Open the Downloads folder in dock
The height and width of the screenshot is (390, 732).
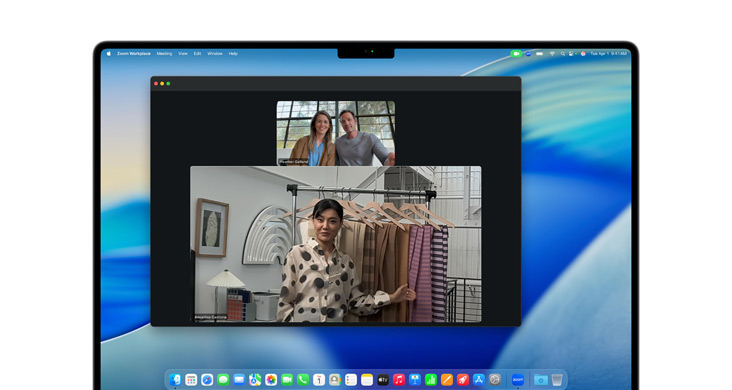point(541,380)
